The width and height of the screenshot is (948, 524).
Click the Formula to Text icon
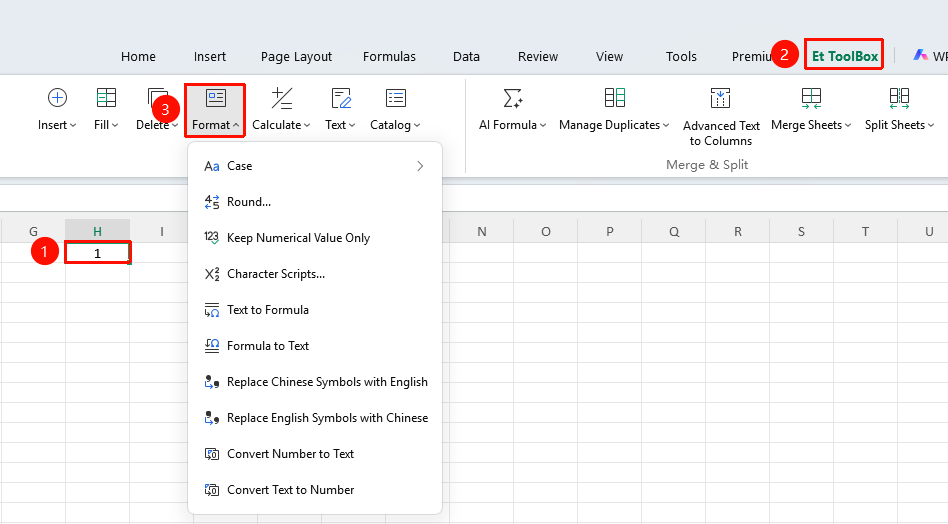(212, 346)
